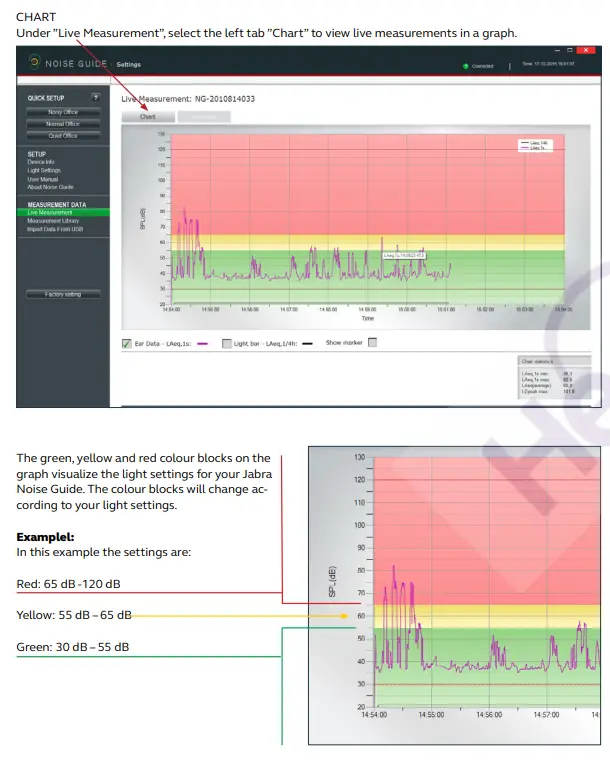This screenshot has height=763, width=610.
Task: Toggle Light bar LAeq,1/4h checkbox
Action: 226,344
